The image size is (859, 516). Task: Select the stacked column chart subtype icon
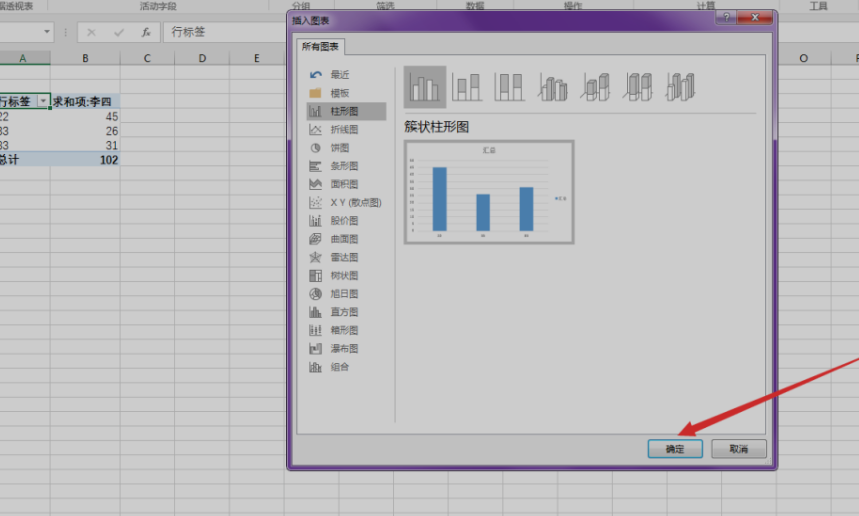[467, 87]
